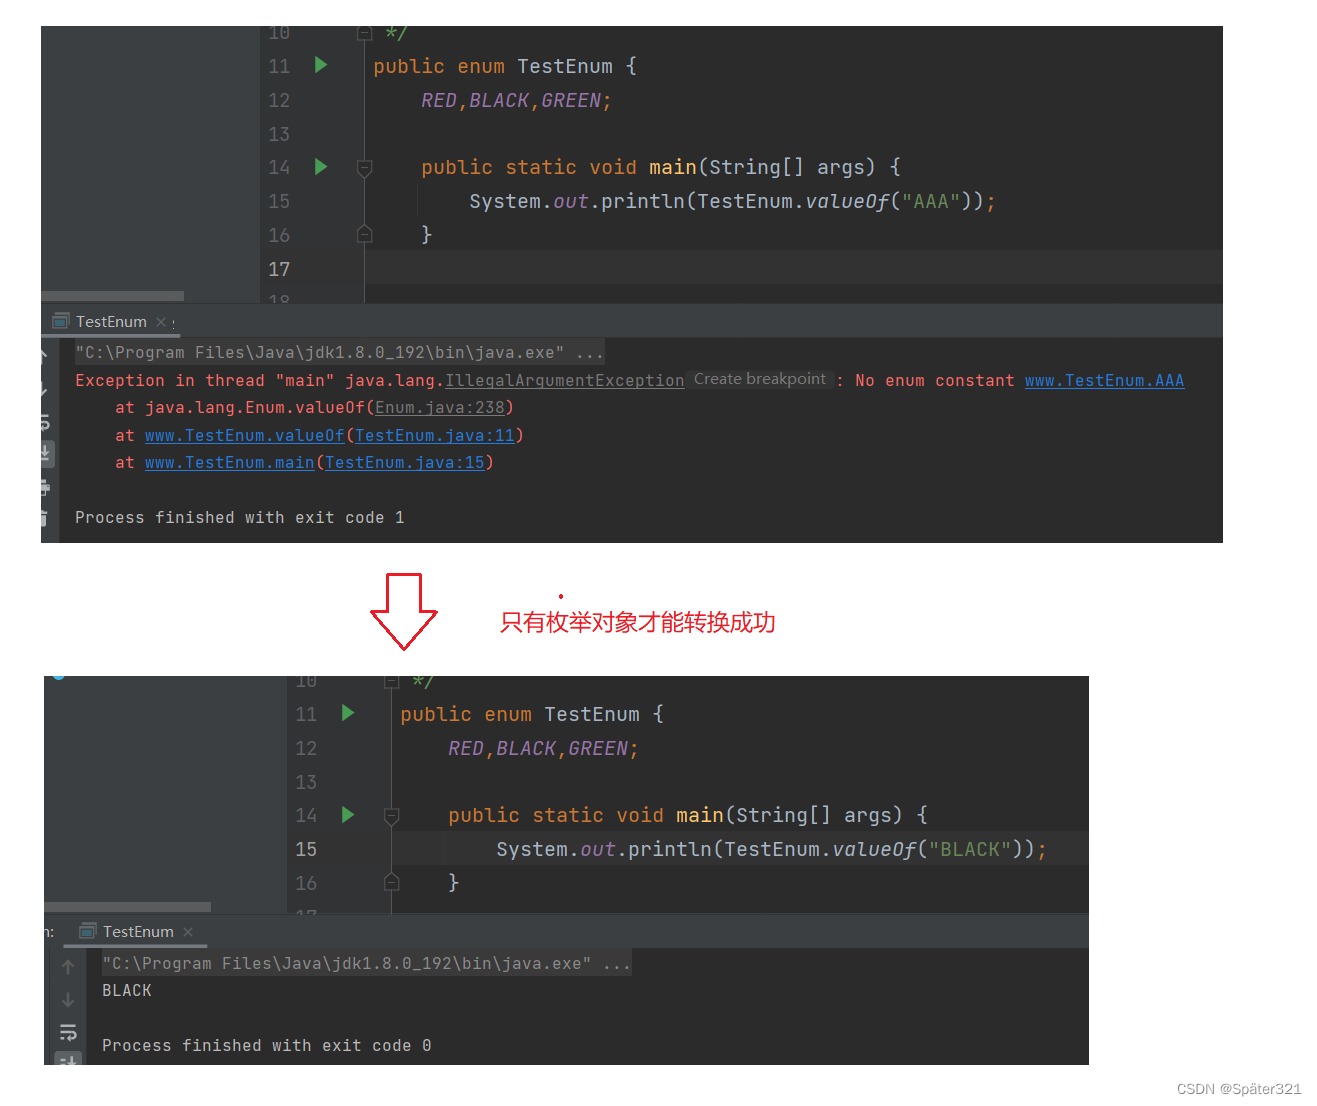The image size is (1317, 1106).
Task: Run main from line 14 gutter, bottom screenshot
Action: 348,814
